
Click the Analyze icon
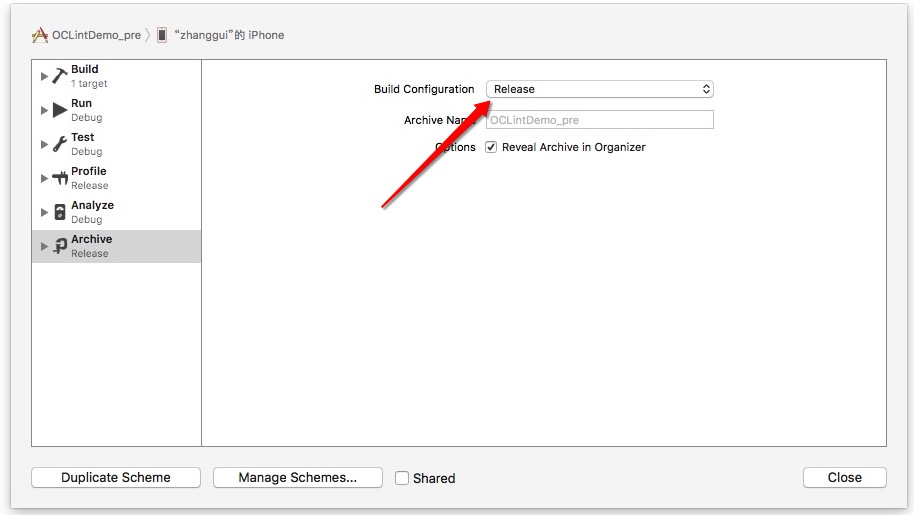[60, 212]
